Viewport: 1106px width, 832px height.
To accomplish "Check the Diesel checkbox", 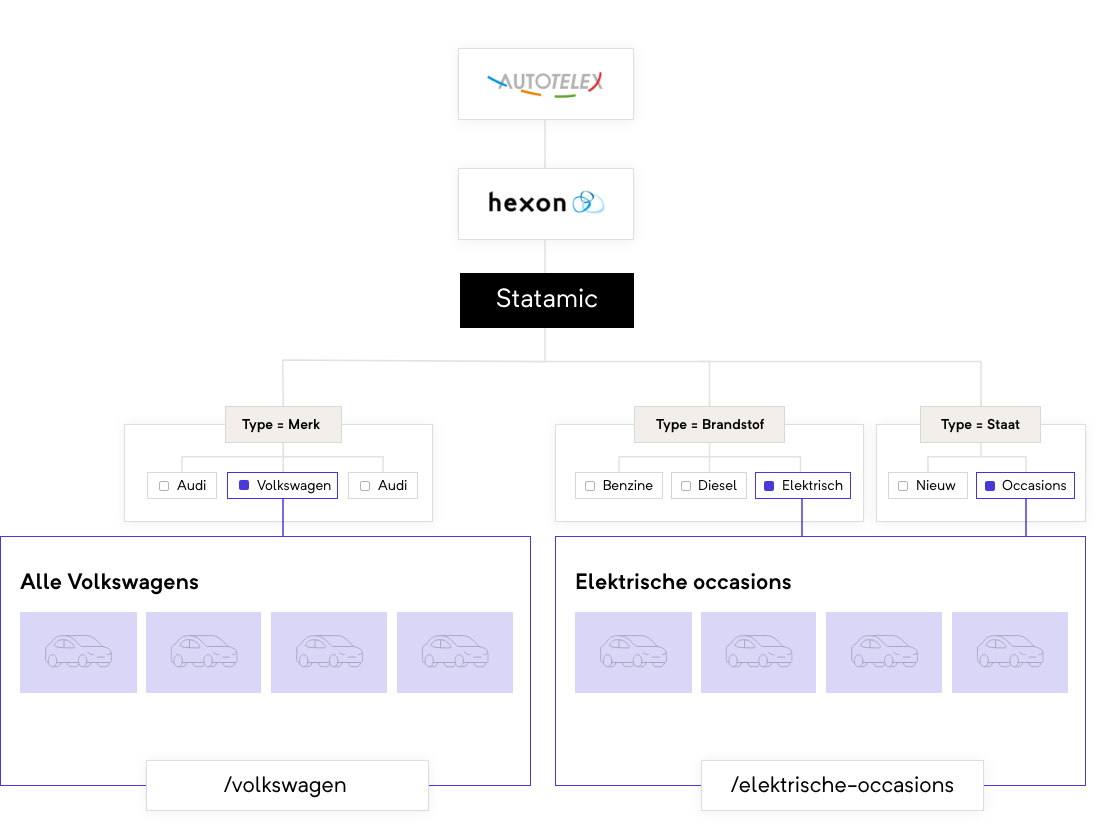I will click(686, 486).
